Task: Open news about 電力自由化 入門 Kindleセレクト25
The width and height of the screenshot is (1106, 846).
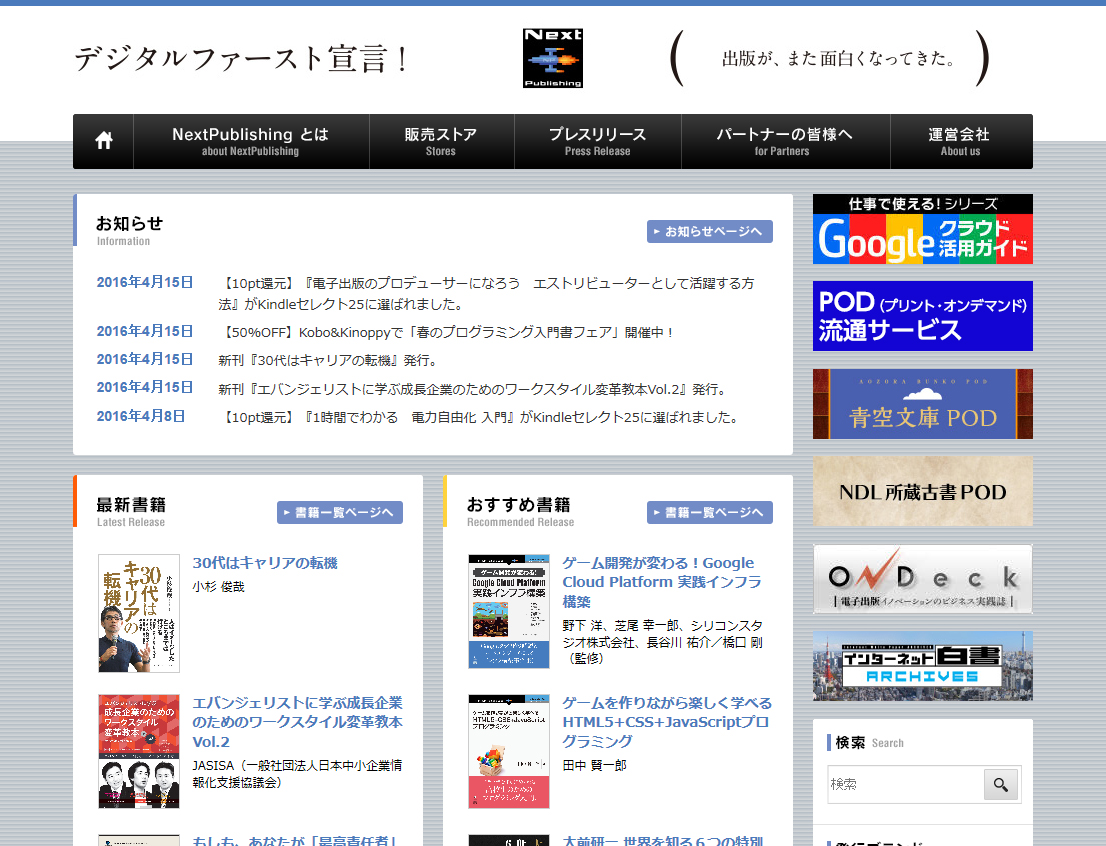Action: point(480,418)
